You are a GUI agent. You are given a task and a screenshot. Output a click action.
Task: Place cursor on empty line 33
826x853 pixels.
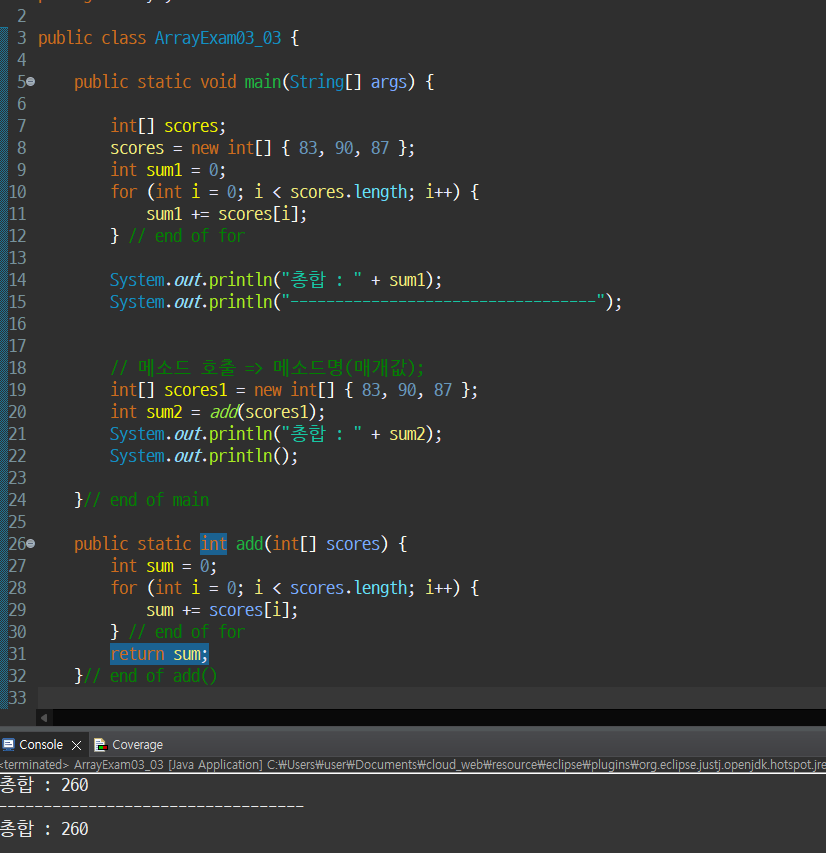click(x=432, y=697)
